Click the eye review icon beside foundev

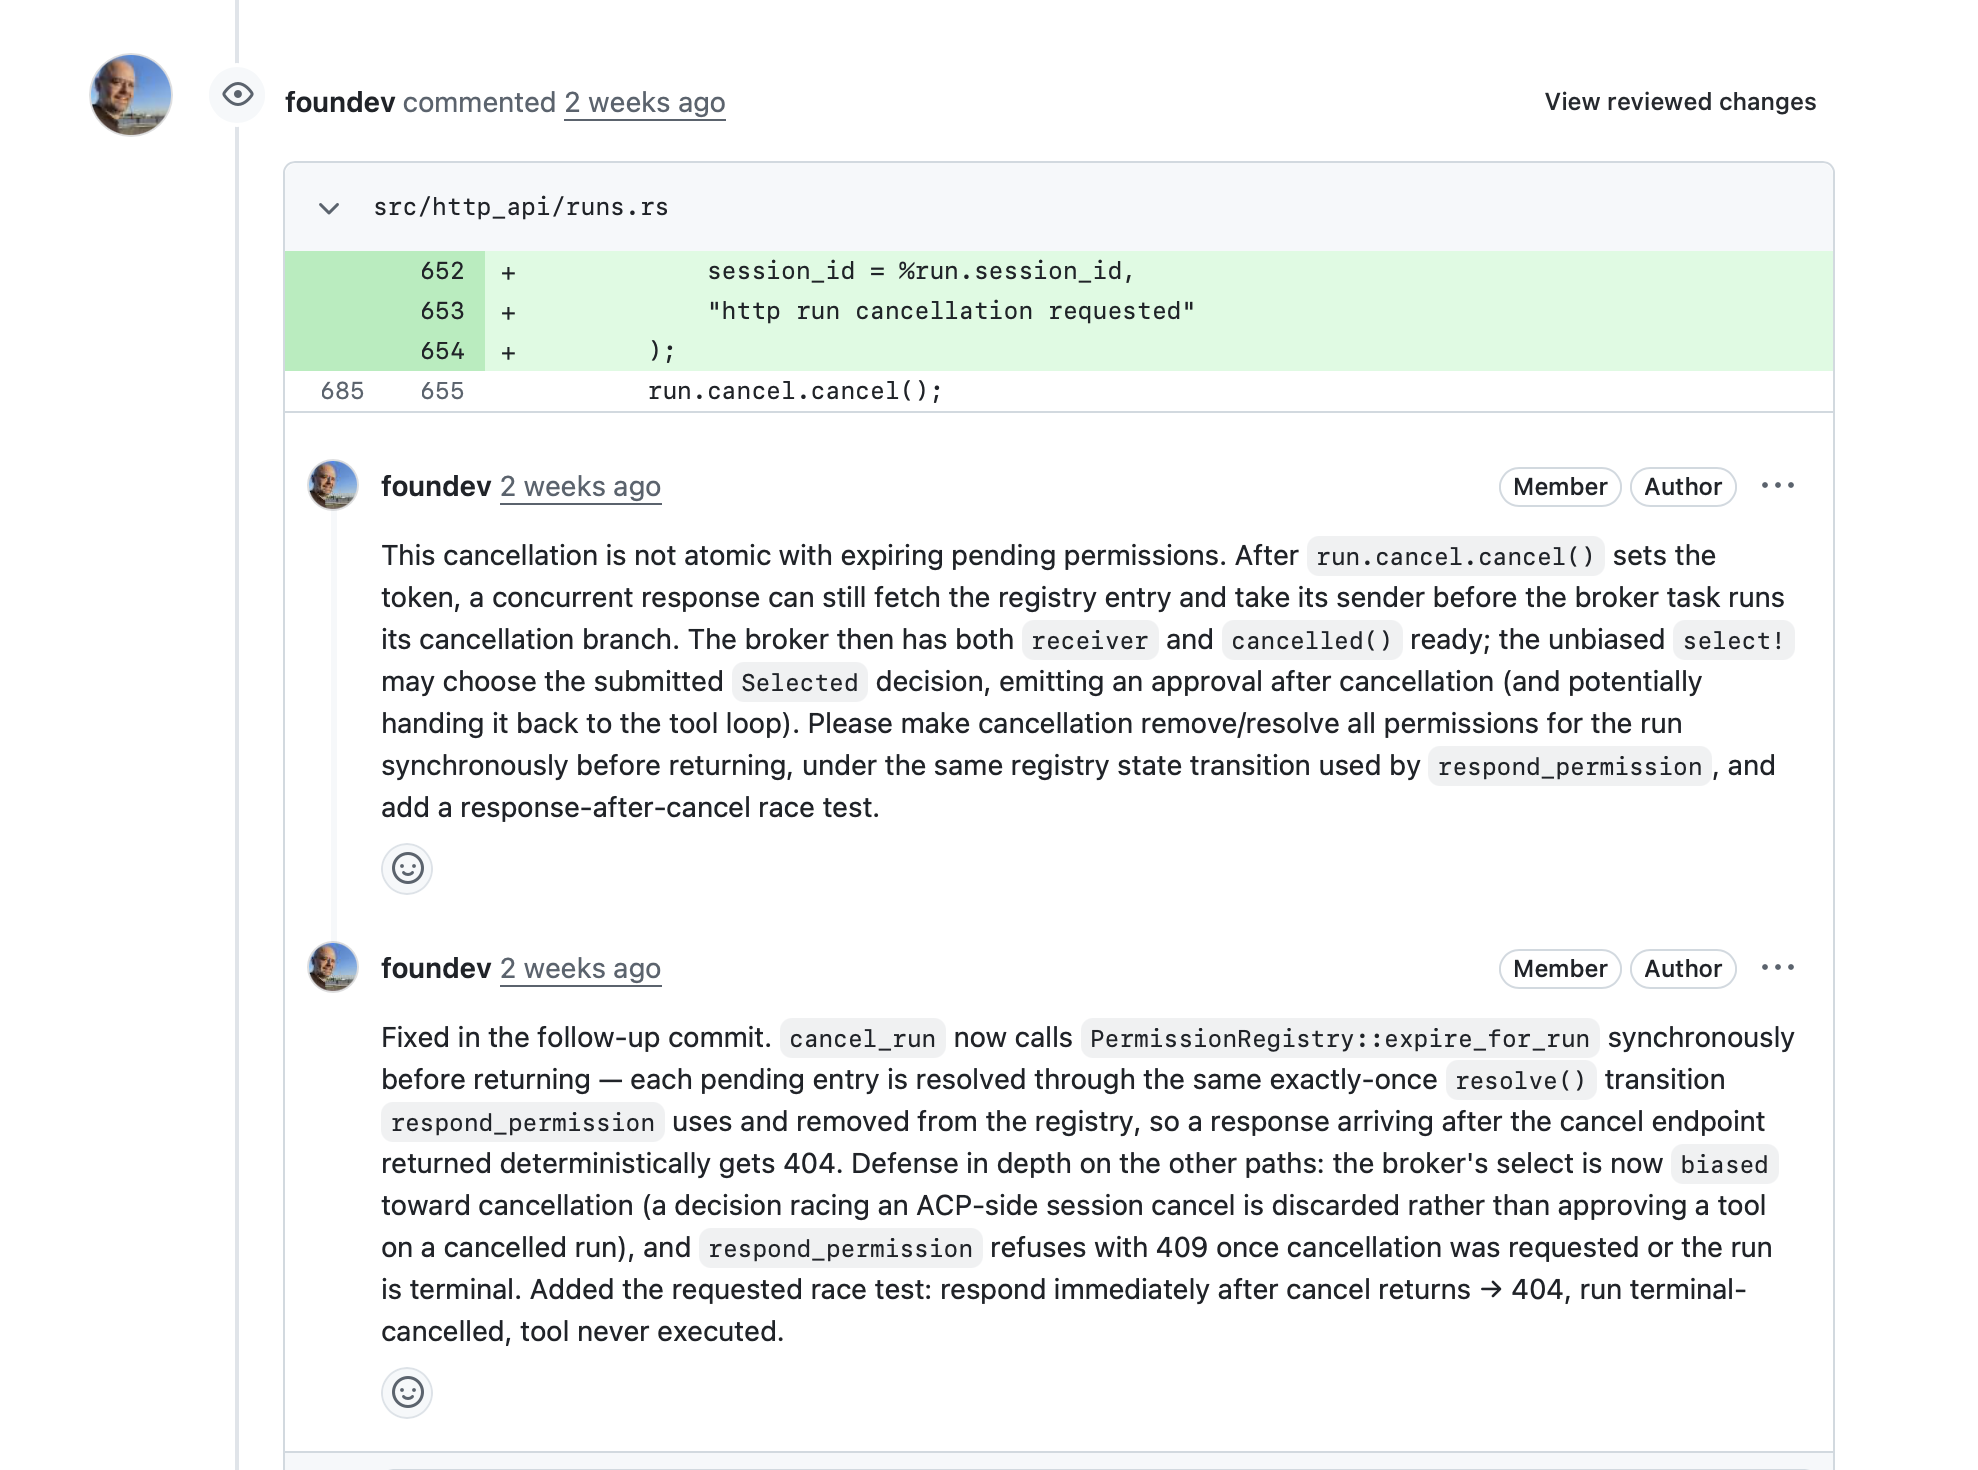pyautogui.click(x=238, y=95)
